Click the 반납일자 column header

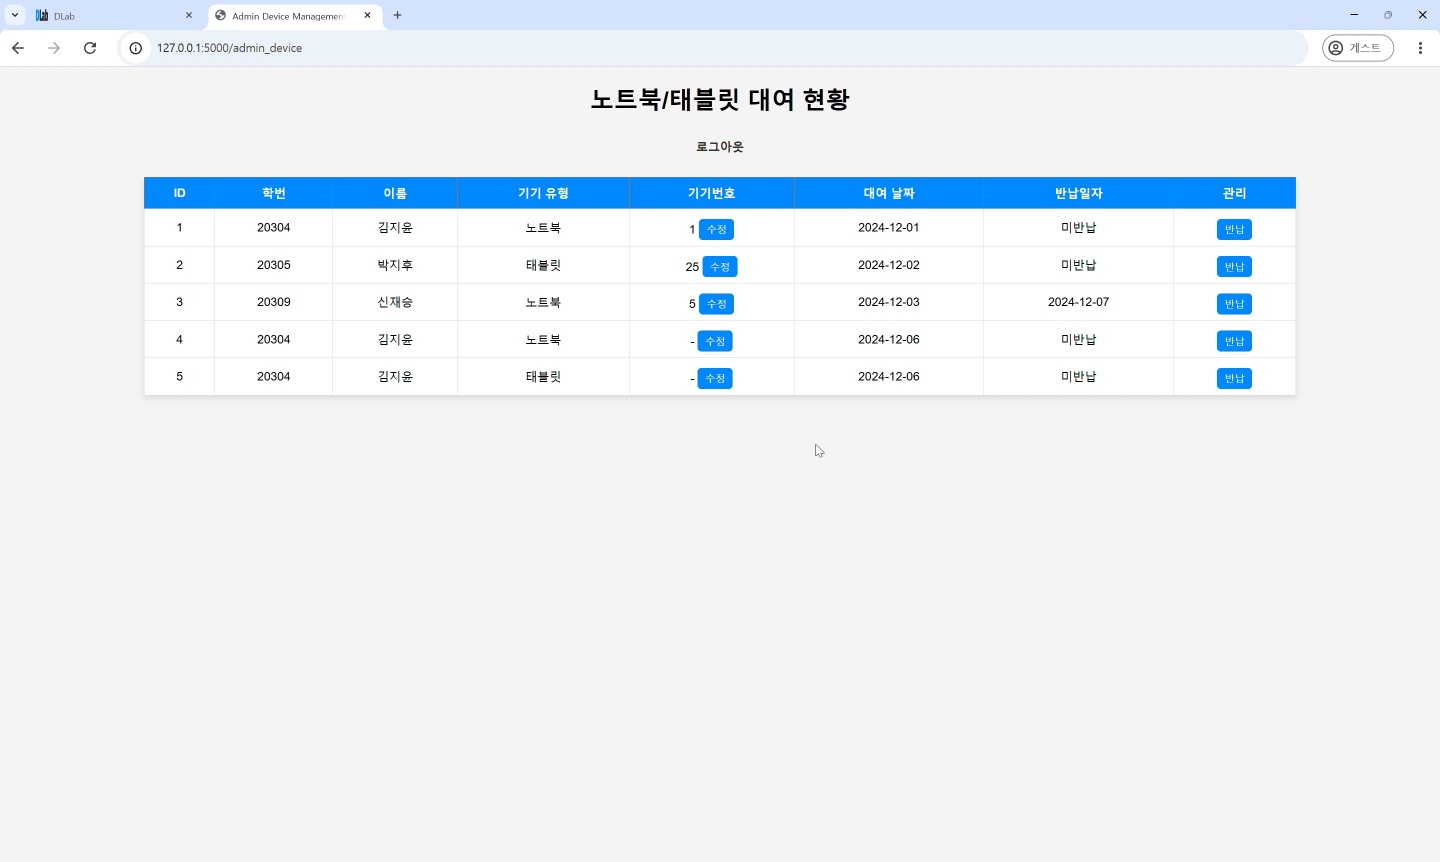pos(1078,193)
